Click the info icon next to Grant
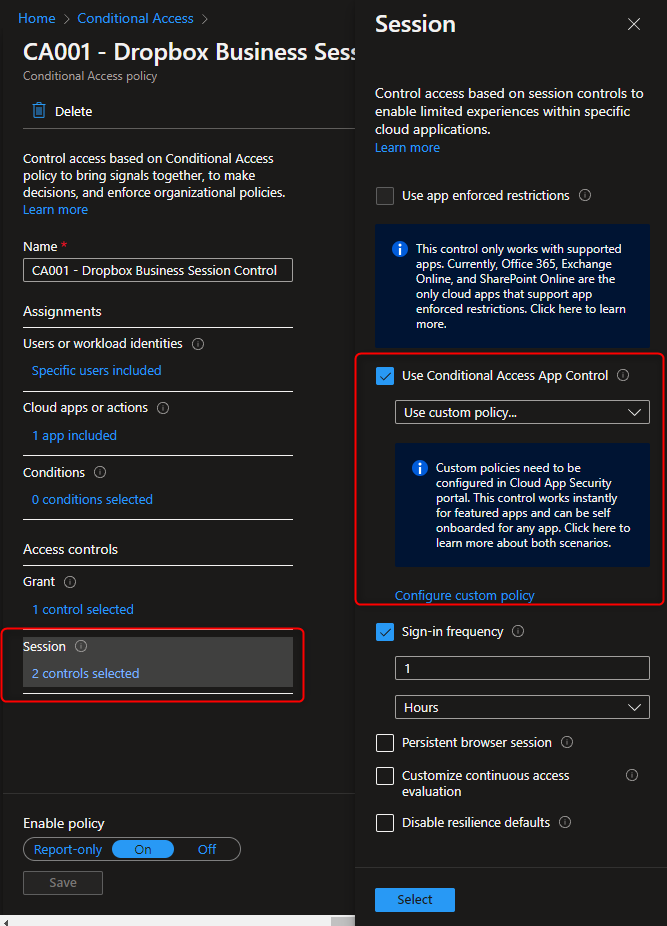The height and width of the screenshot is (926, 667). coord(70,582)
